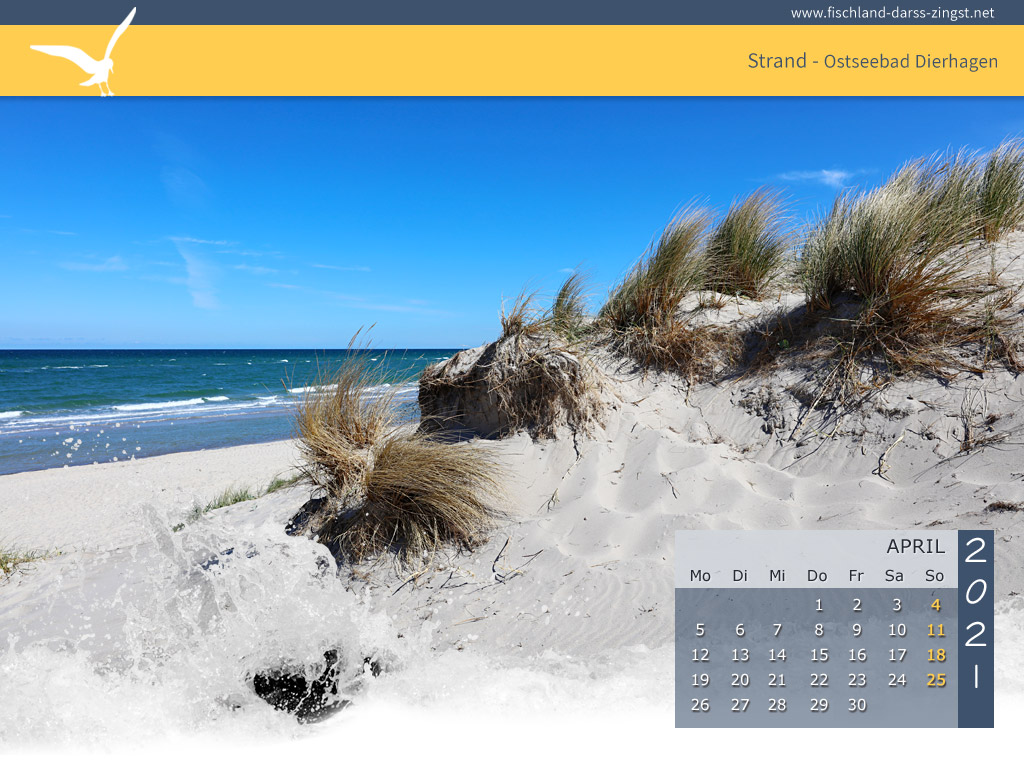Select calendar day 24
Image resolution: width=1024 pixels, height=768 pixels.
click(x=897, y=680)
